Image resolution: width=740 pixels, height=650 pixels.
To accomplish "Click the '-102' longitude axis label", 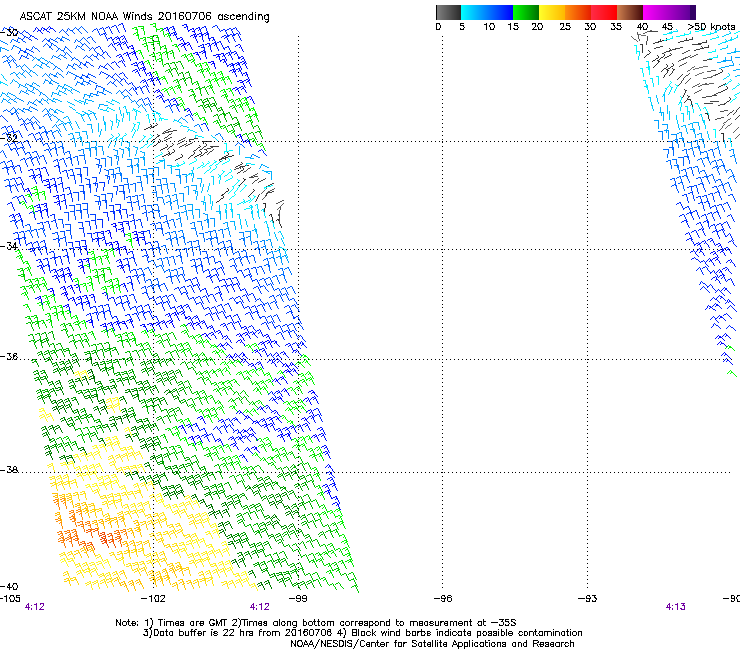I will 153,599.
